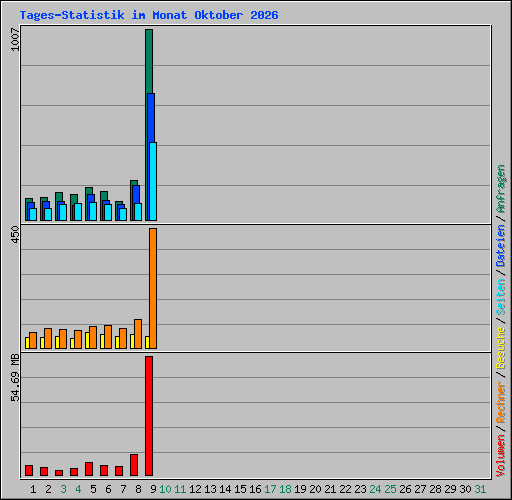Click day label '19' on x-axis

(x=300, y=489)
